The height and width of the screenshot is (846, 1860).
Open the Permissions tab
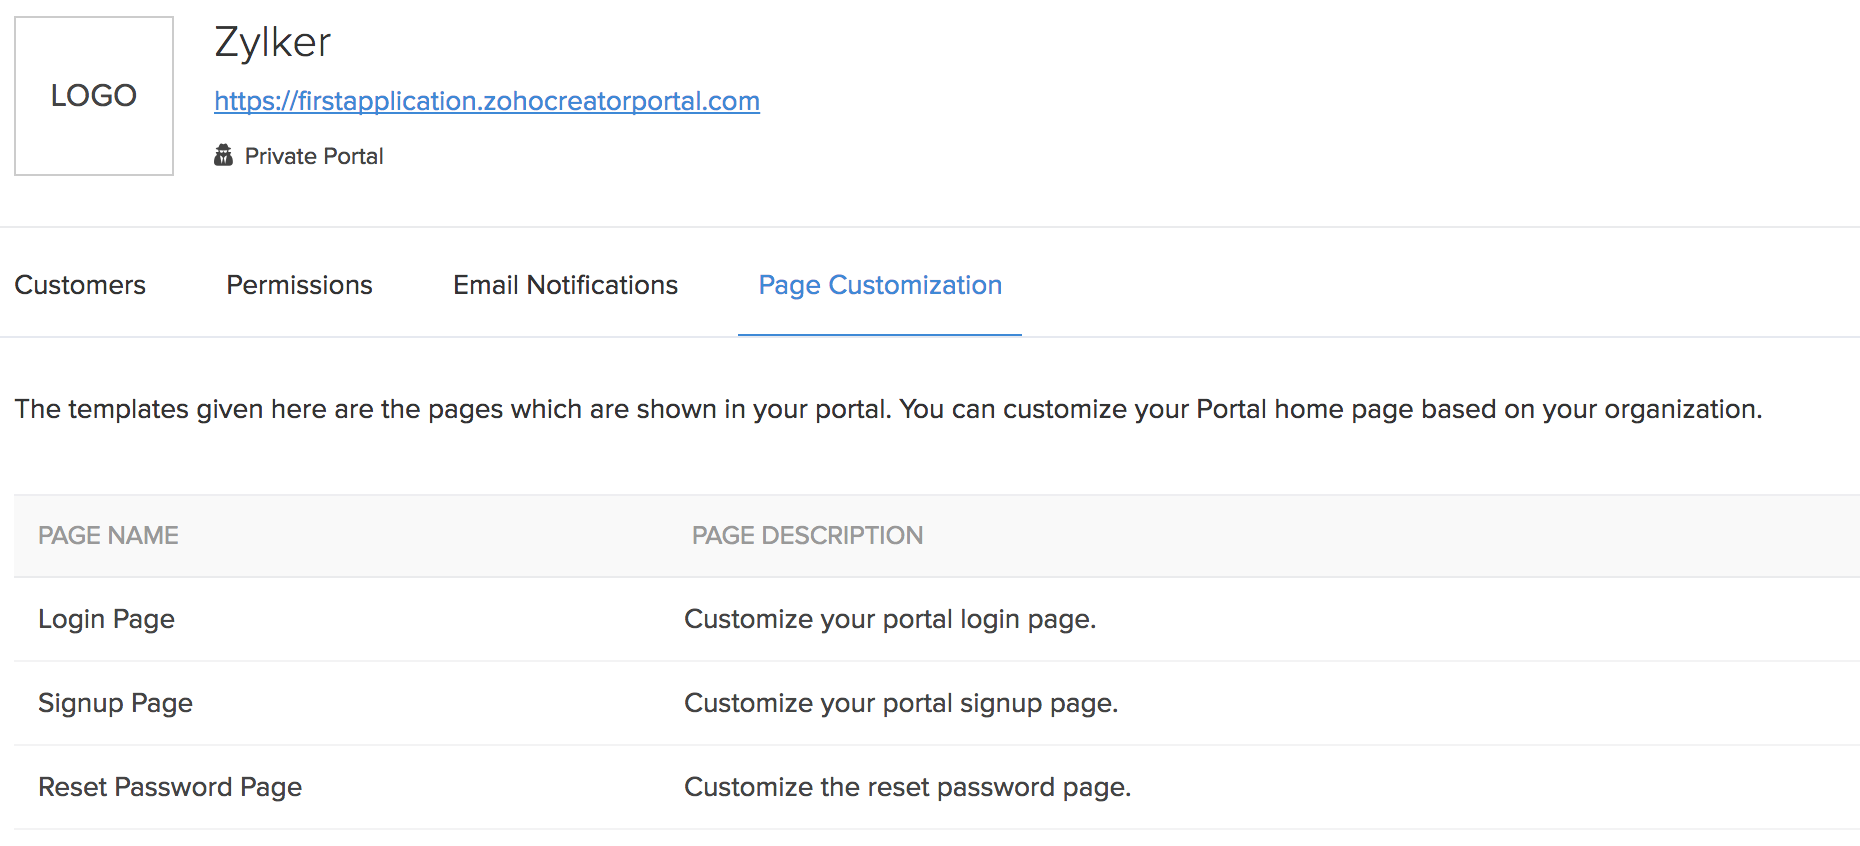coord(299,285)
